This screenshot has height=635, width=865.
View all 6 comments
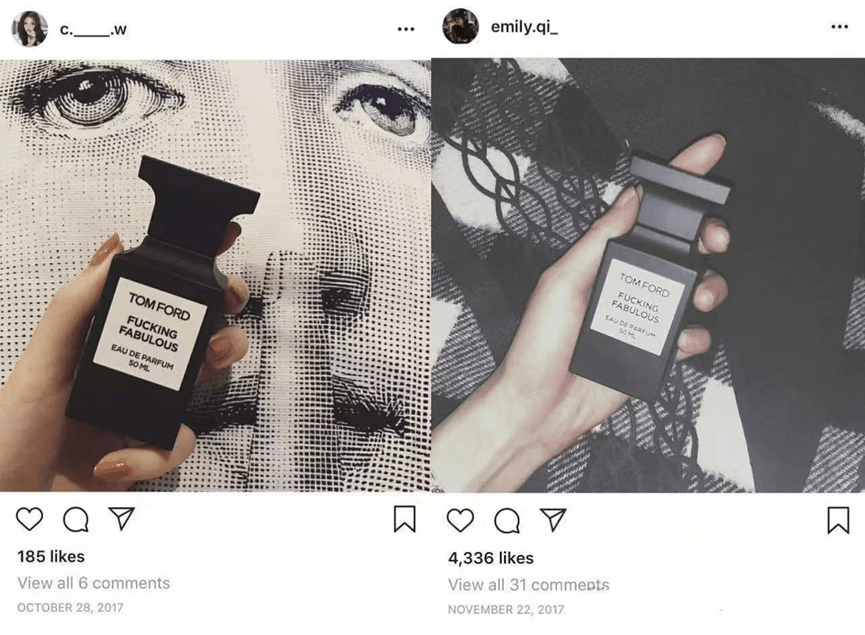(x=94, y=583)
